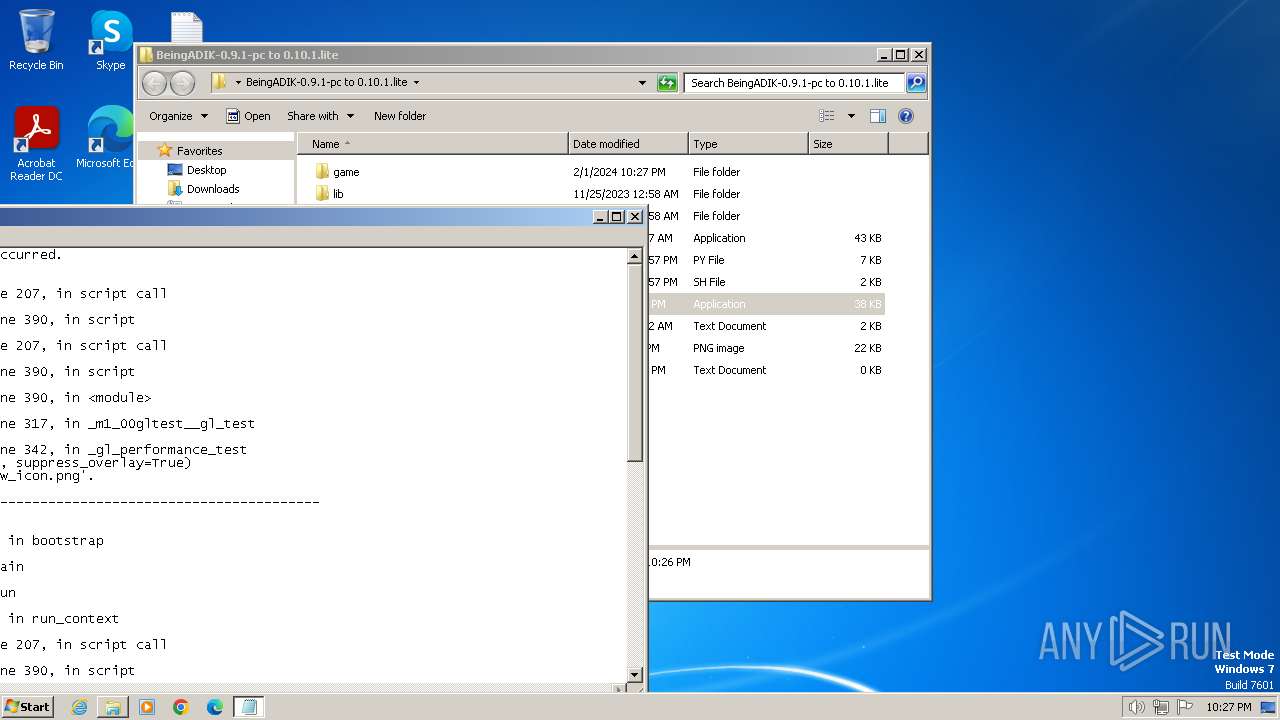Select the game folder icon
This screenshot has height=720, width=1280.
[x=322, y=172]
